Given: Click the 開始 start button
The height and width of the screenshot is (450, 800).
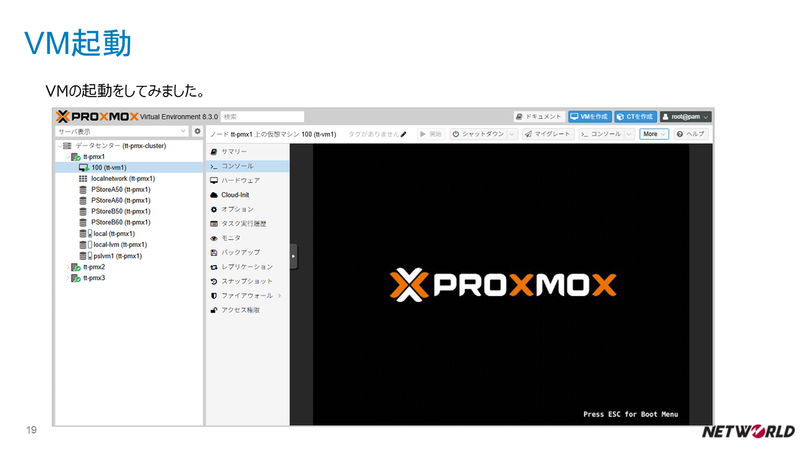Looking at the screenshot, I should tap(431, 134).
